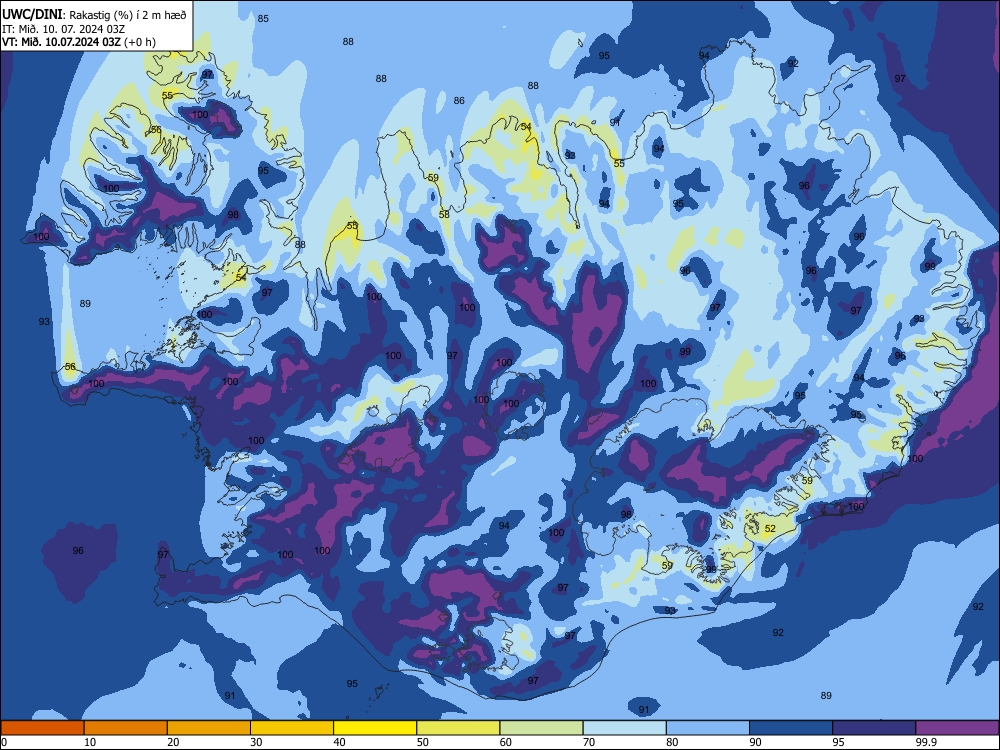This screenshot has height=750, width=1000.
Task: Select the orange 10–20 legend color band
Action: 126,728
